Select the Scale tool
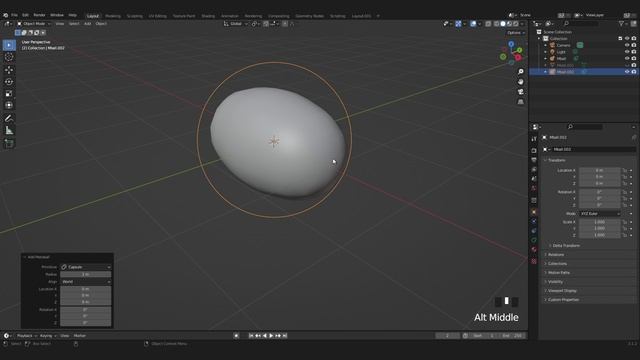Viewport: 640px width, 360px height. (9, 93)
